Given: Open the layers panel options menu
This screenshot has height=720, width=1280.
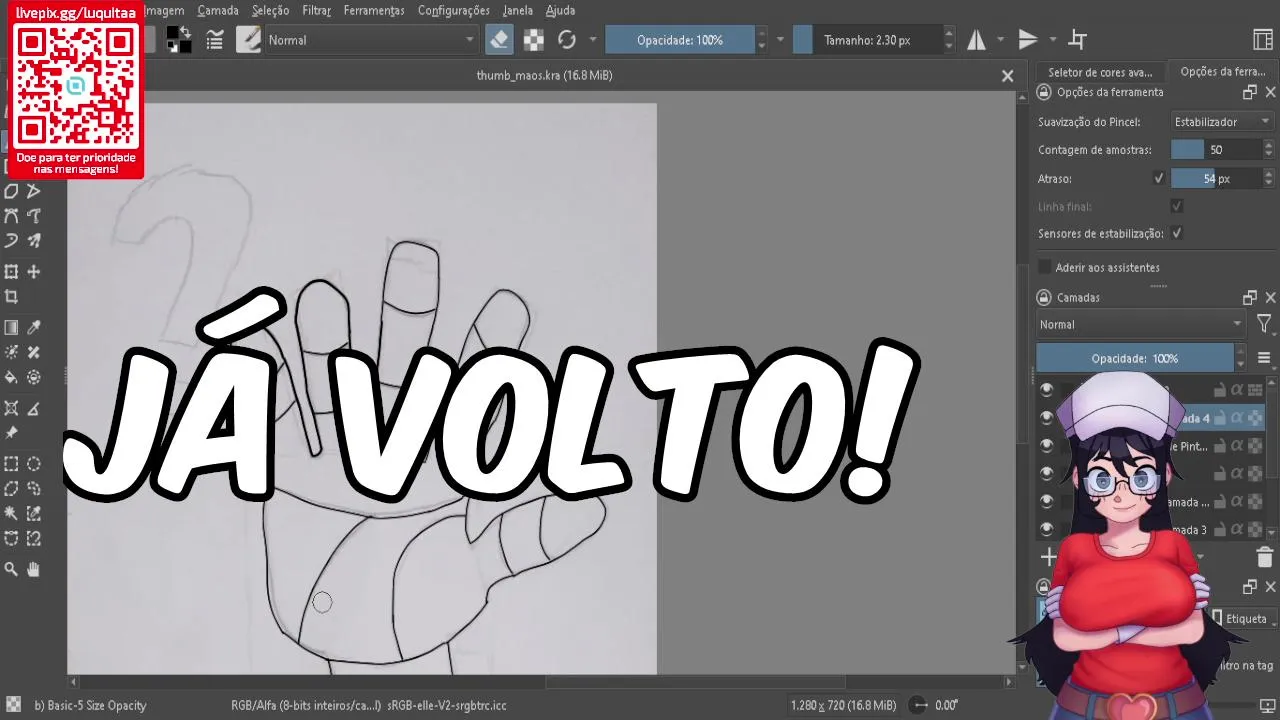Looking at the screenshot, I should click(1264, 358).
